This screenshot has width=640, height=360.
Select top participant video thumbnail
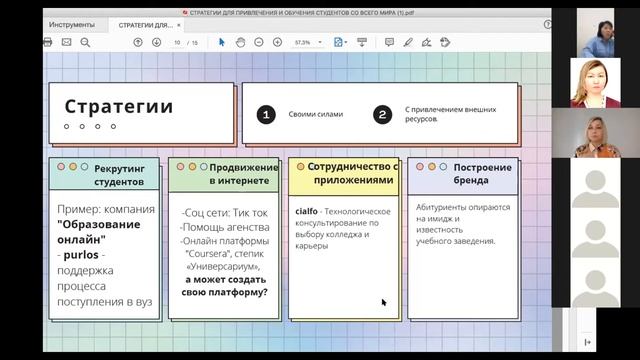pyautogui.click(x=596, y=33)
